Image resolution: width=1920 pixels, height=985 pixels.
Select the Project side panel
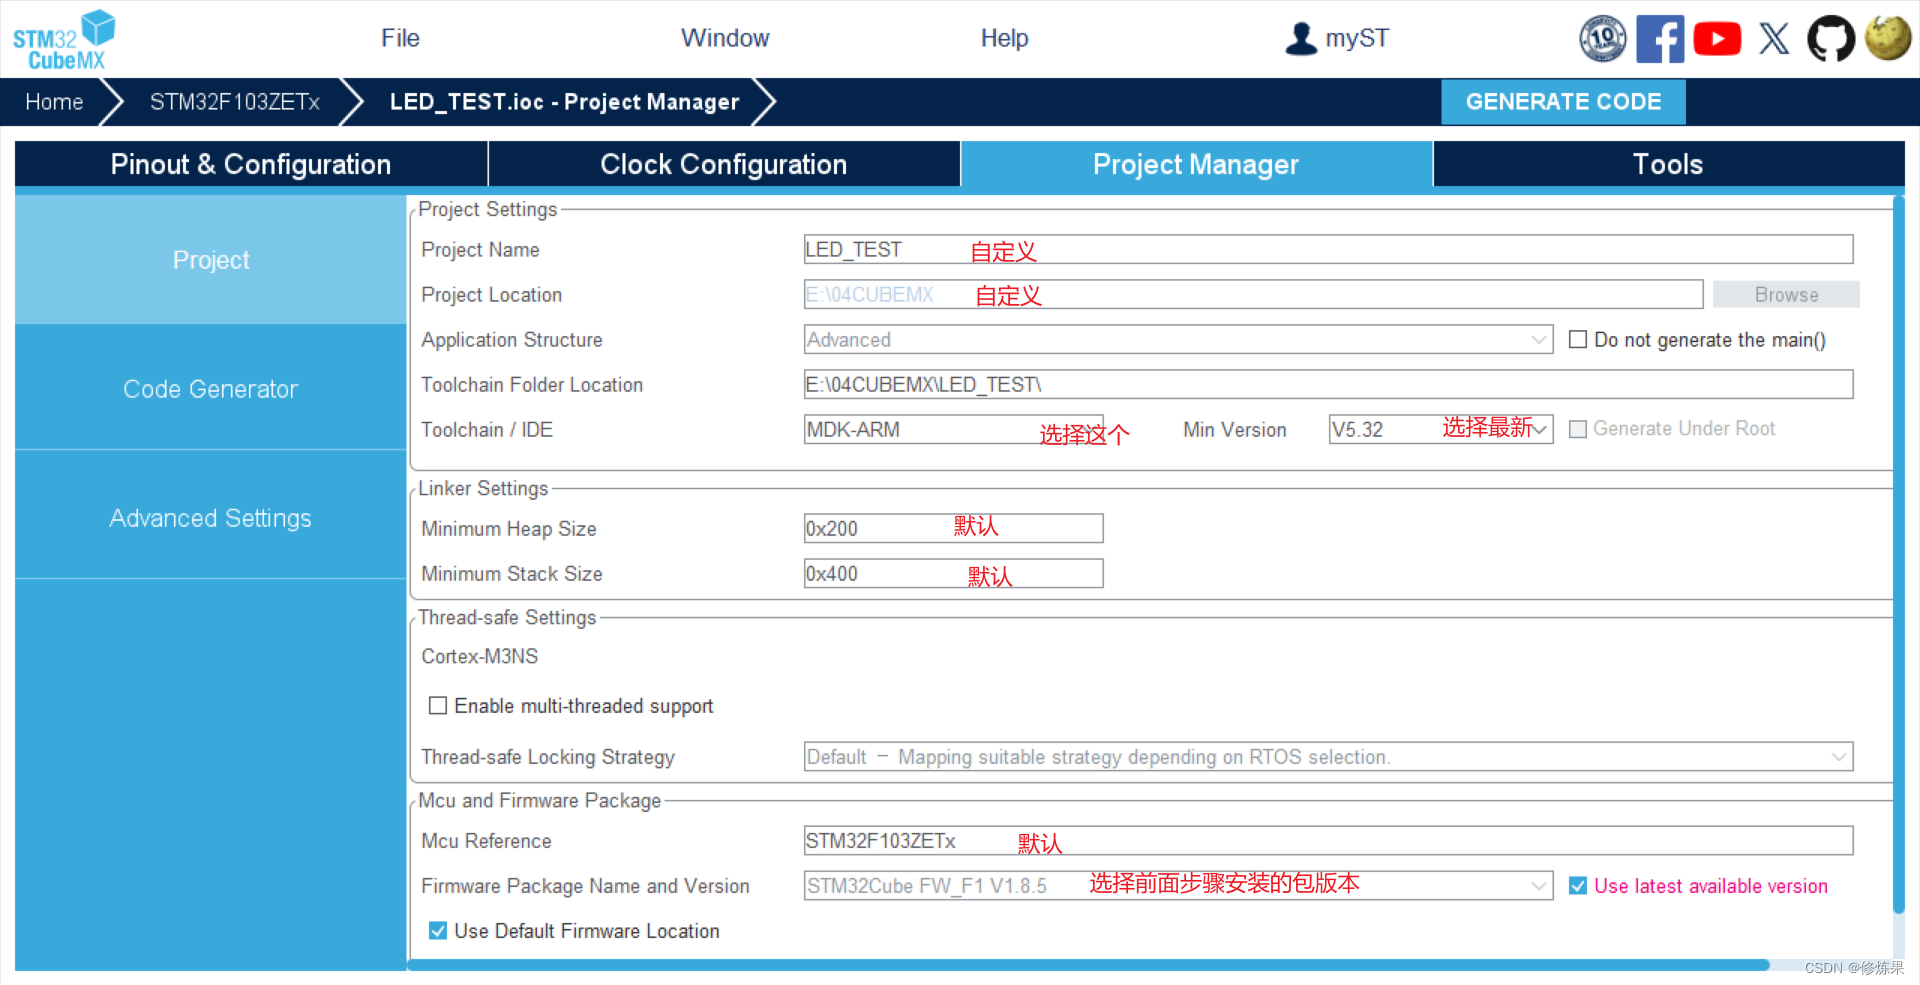coord(211,260)
